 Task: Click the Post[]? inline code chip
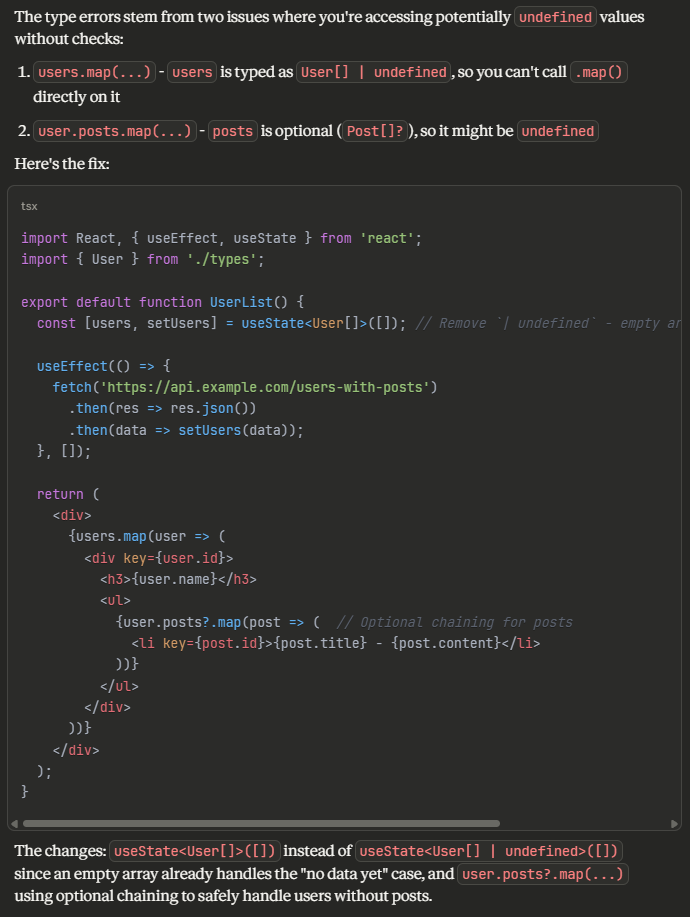pos(374,131)
